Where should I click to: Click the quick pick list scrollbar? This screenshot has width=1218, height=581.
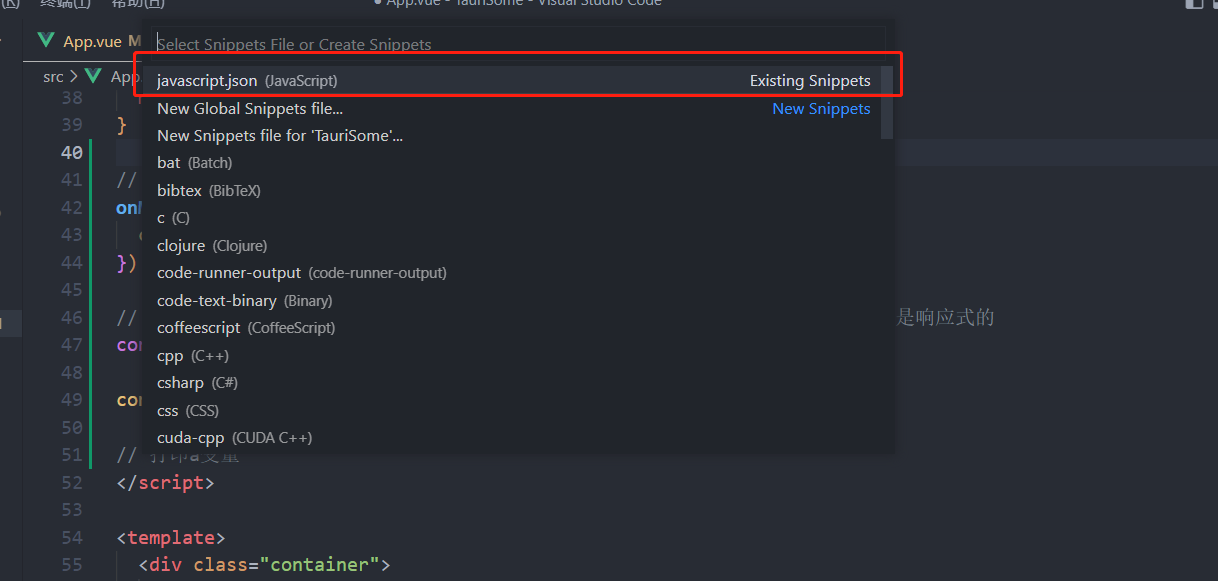[x=887, y=102]
